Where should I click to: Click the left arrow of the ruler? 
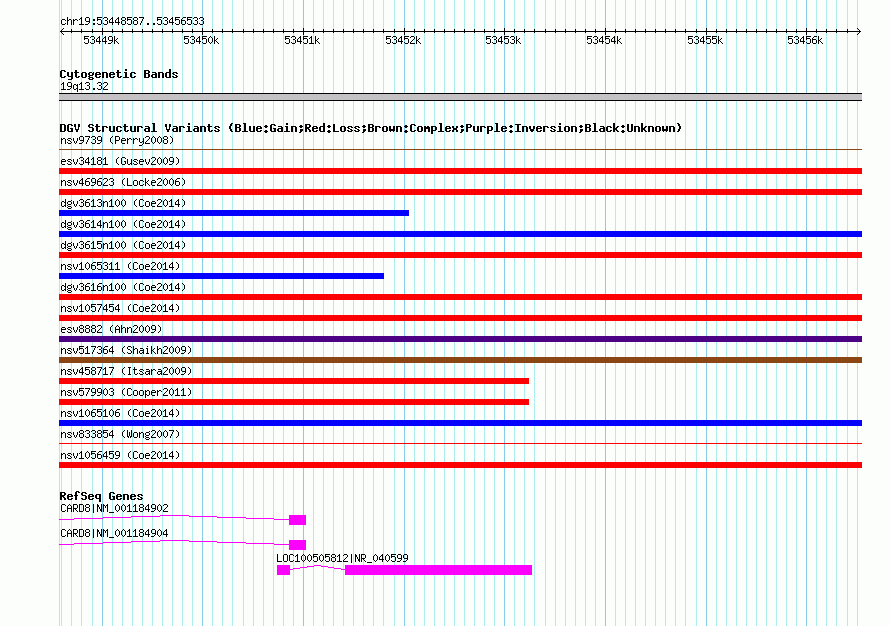coord(62,32)
